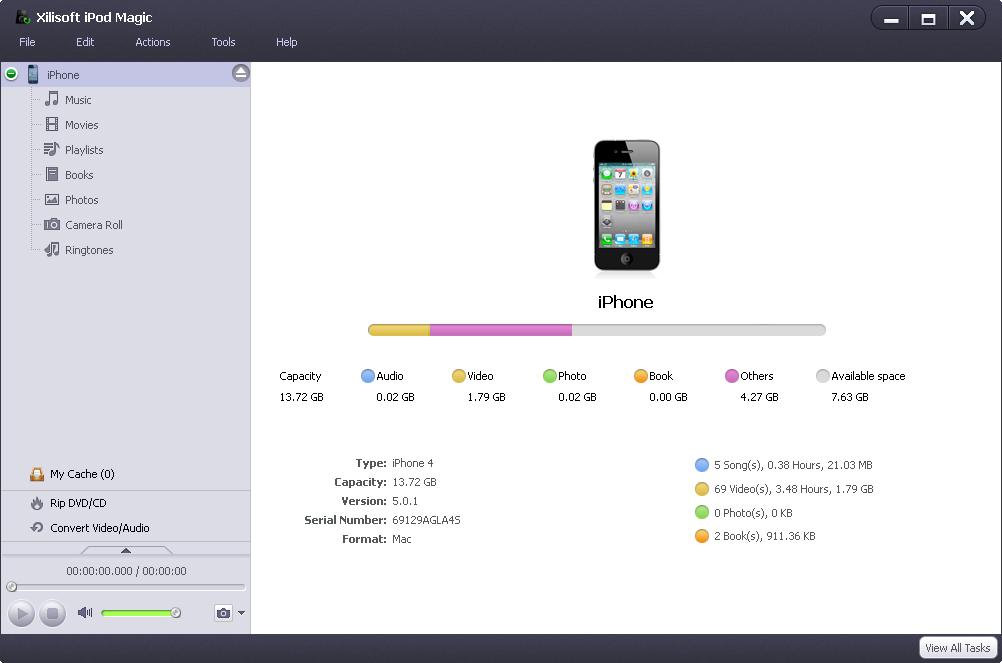Open the Edit menu
This screenshot has height=663, width=1002.
coord(85,42)
